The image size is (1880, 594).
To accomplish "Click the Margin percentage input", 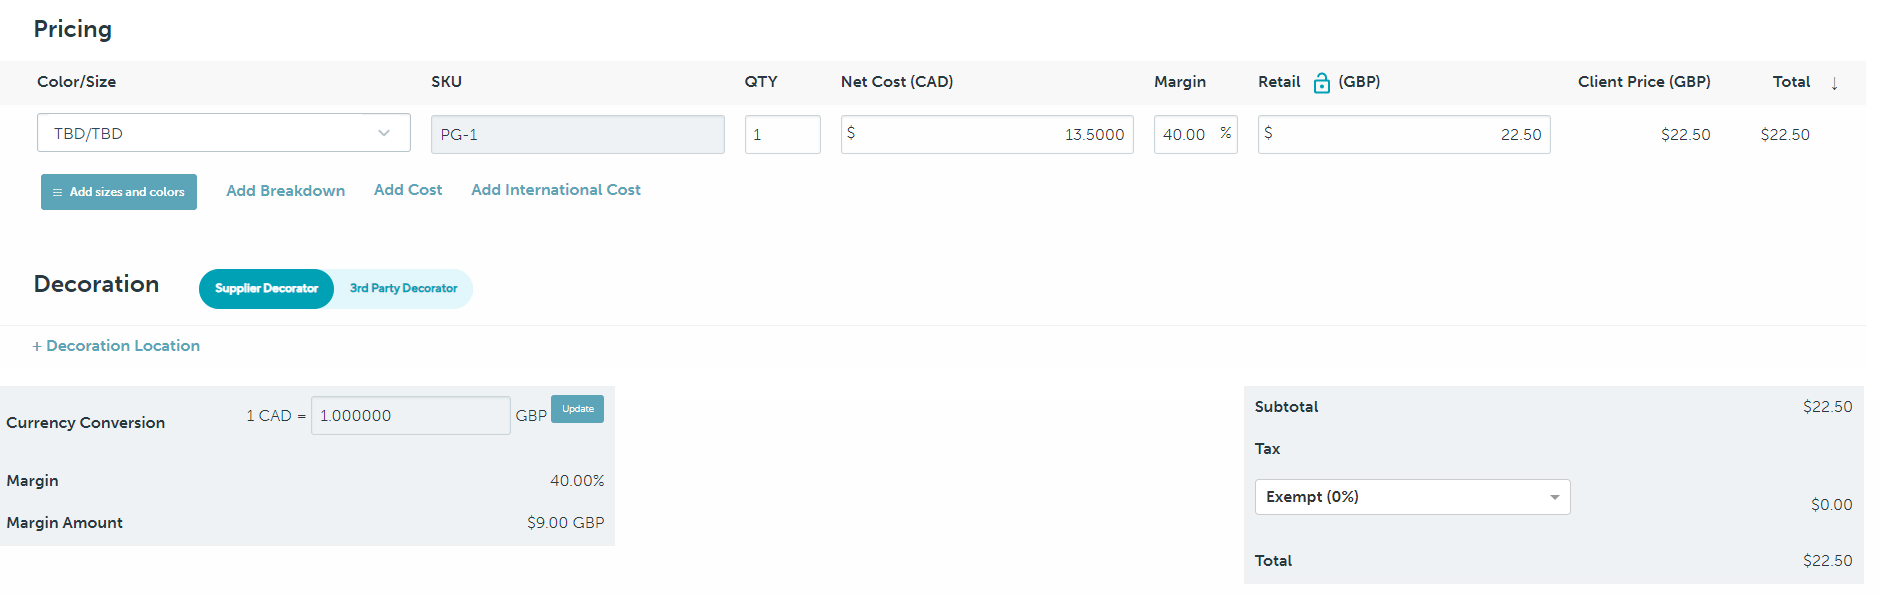I will (x=1184, y=134).
